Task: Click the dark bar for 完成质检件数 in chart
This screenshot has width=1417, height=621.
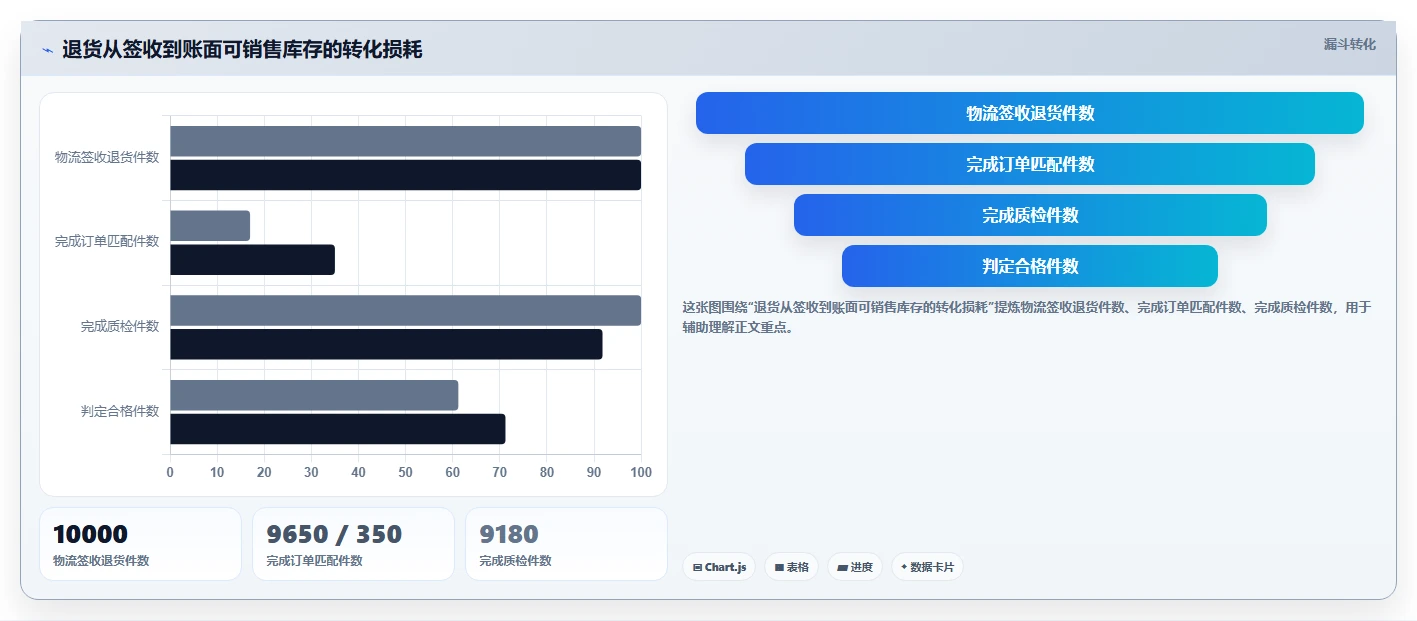Action: pos(386,344)
